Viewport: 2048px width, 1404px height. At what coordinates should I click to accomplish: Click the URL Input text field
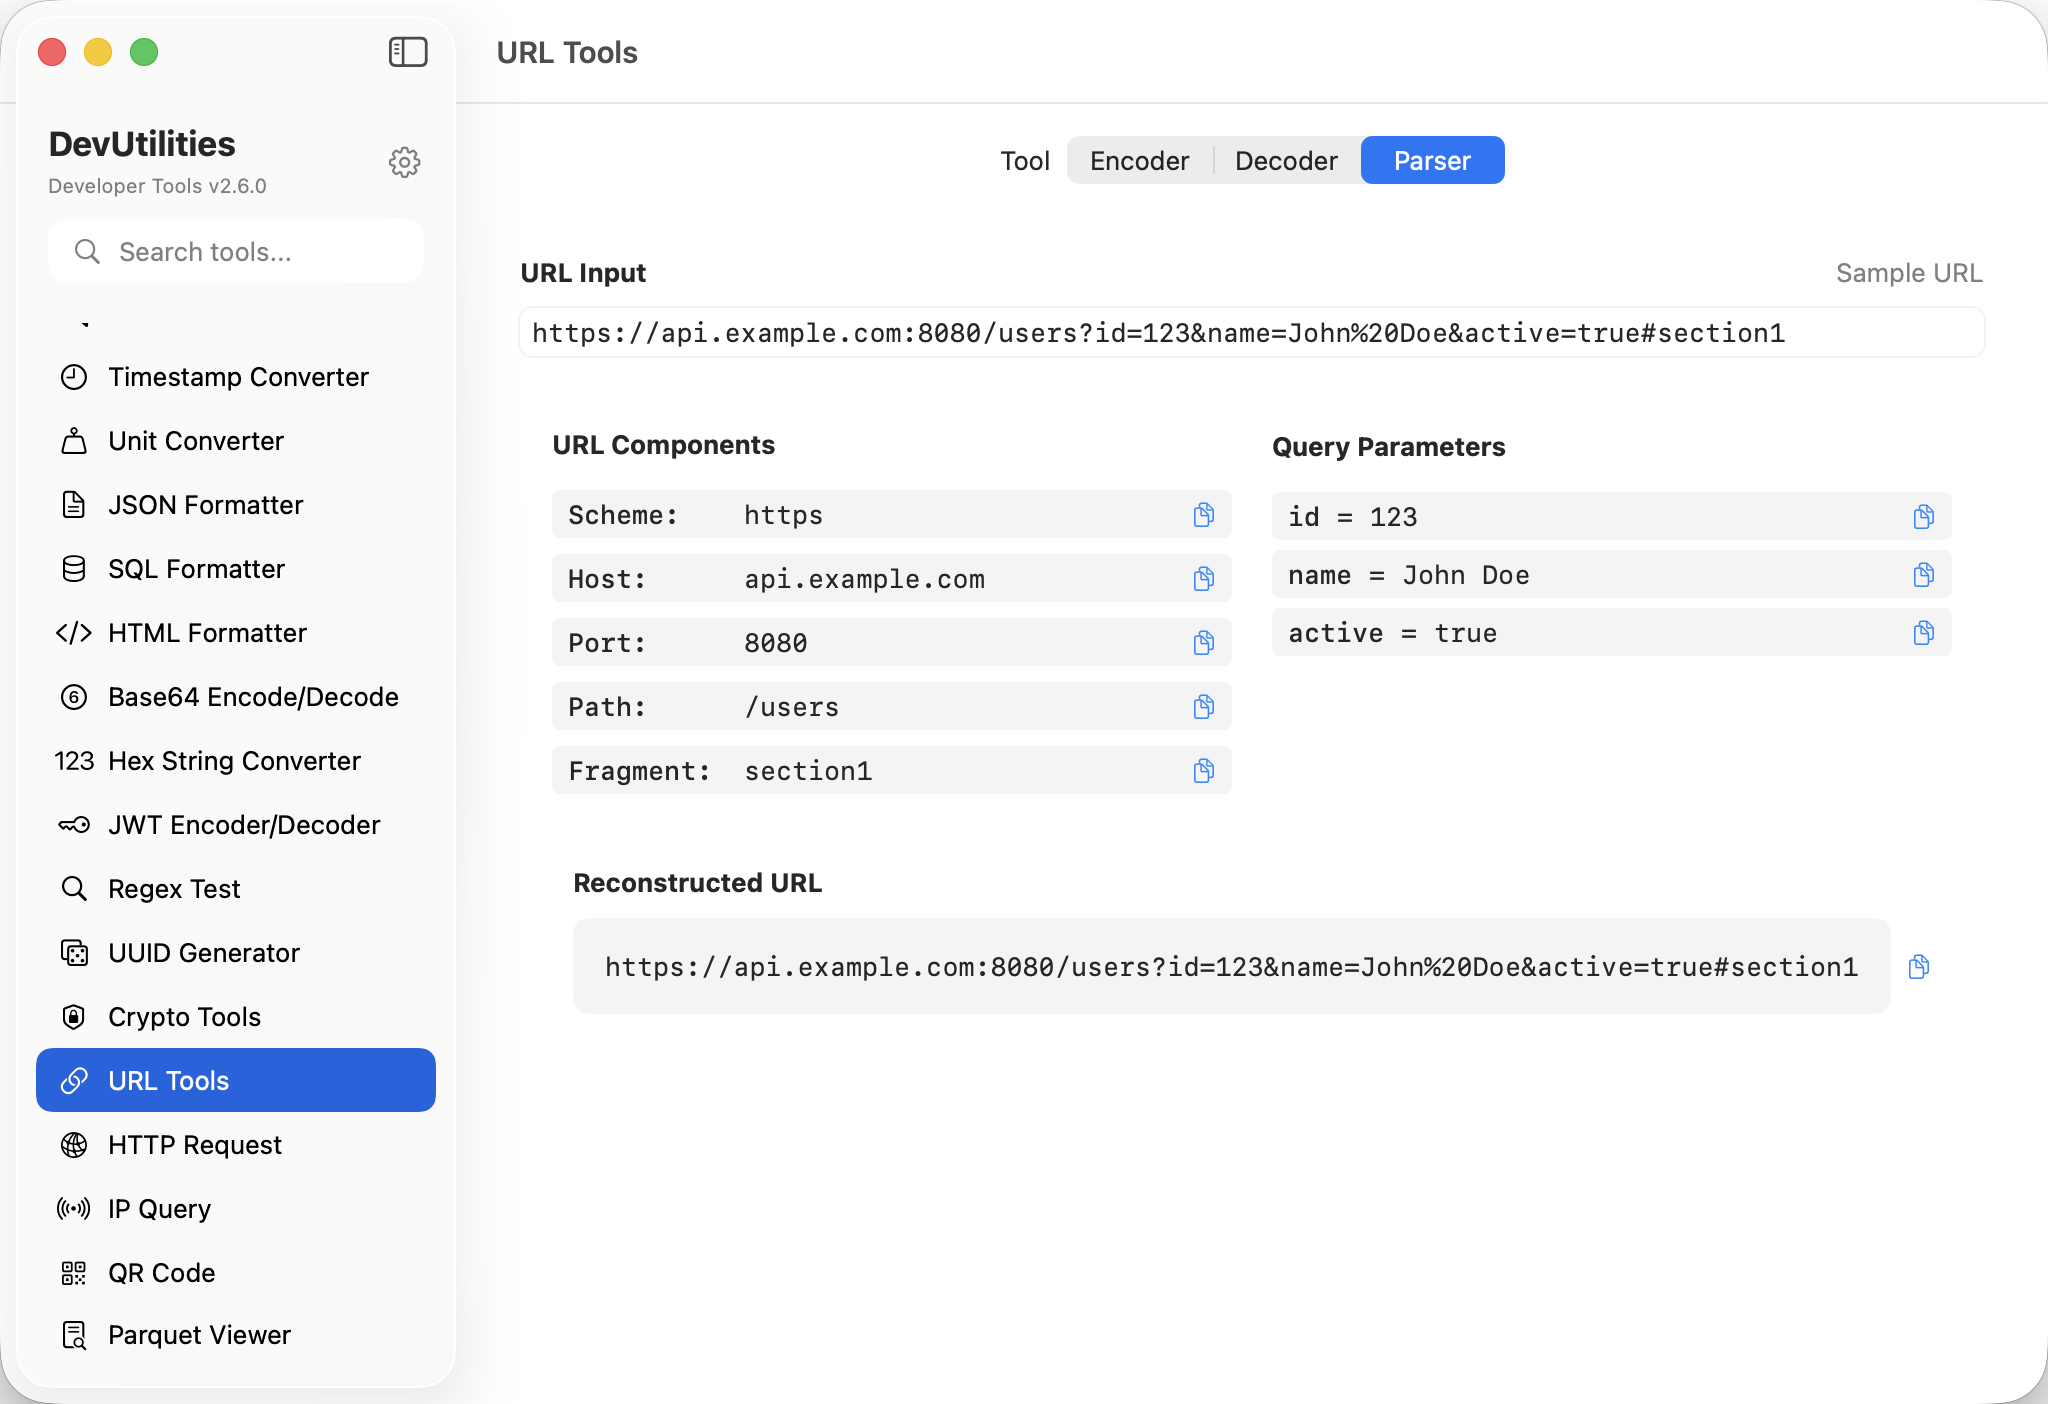pyautogui.click(x=1250, y=333)
